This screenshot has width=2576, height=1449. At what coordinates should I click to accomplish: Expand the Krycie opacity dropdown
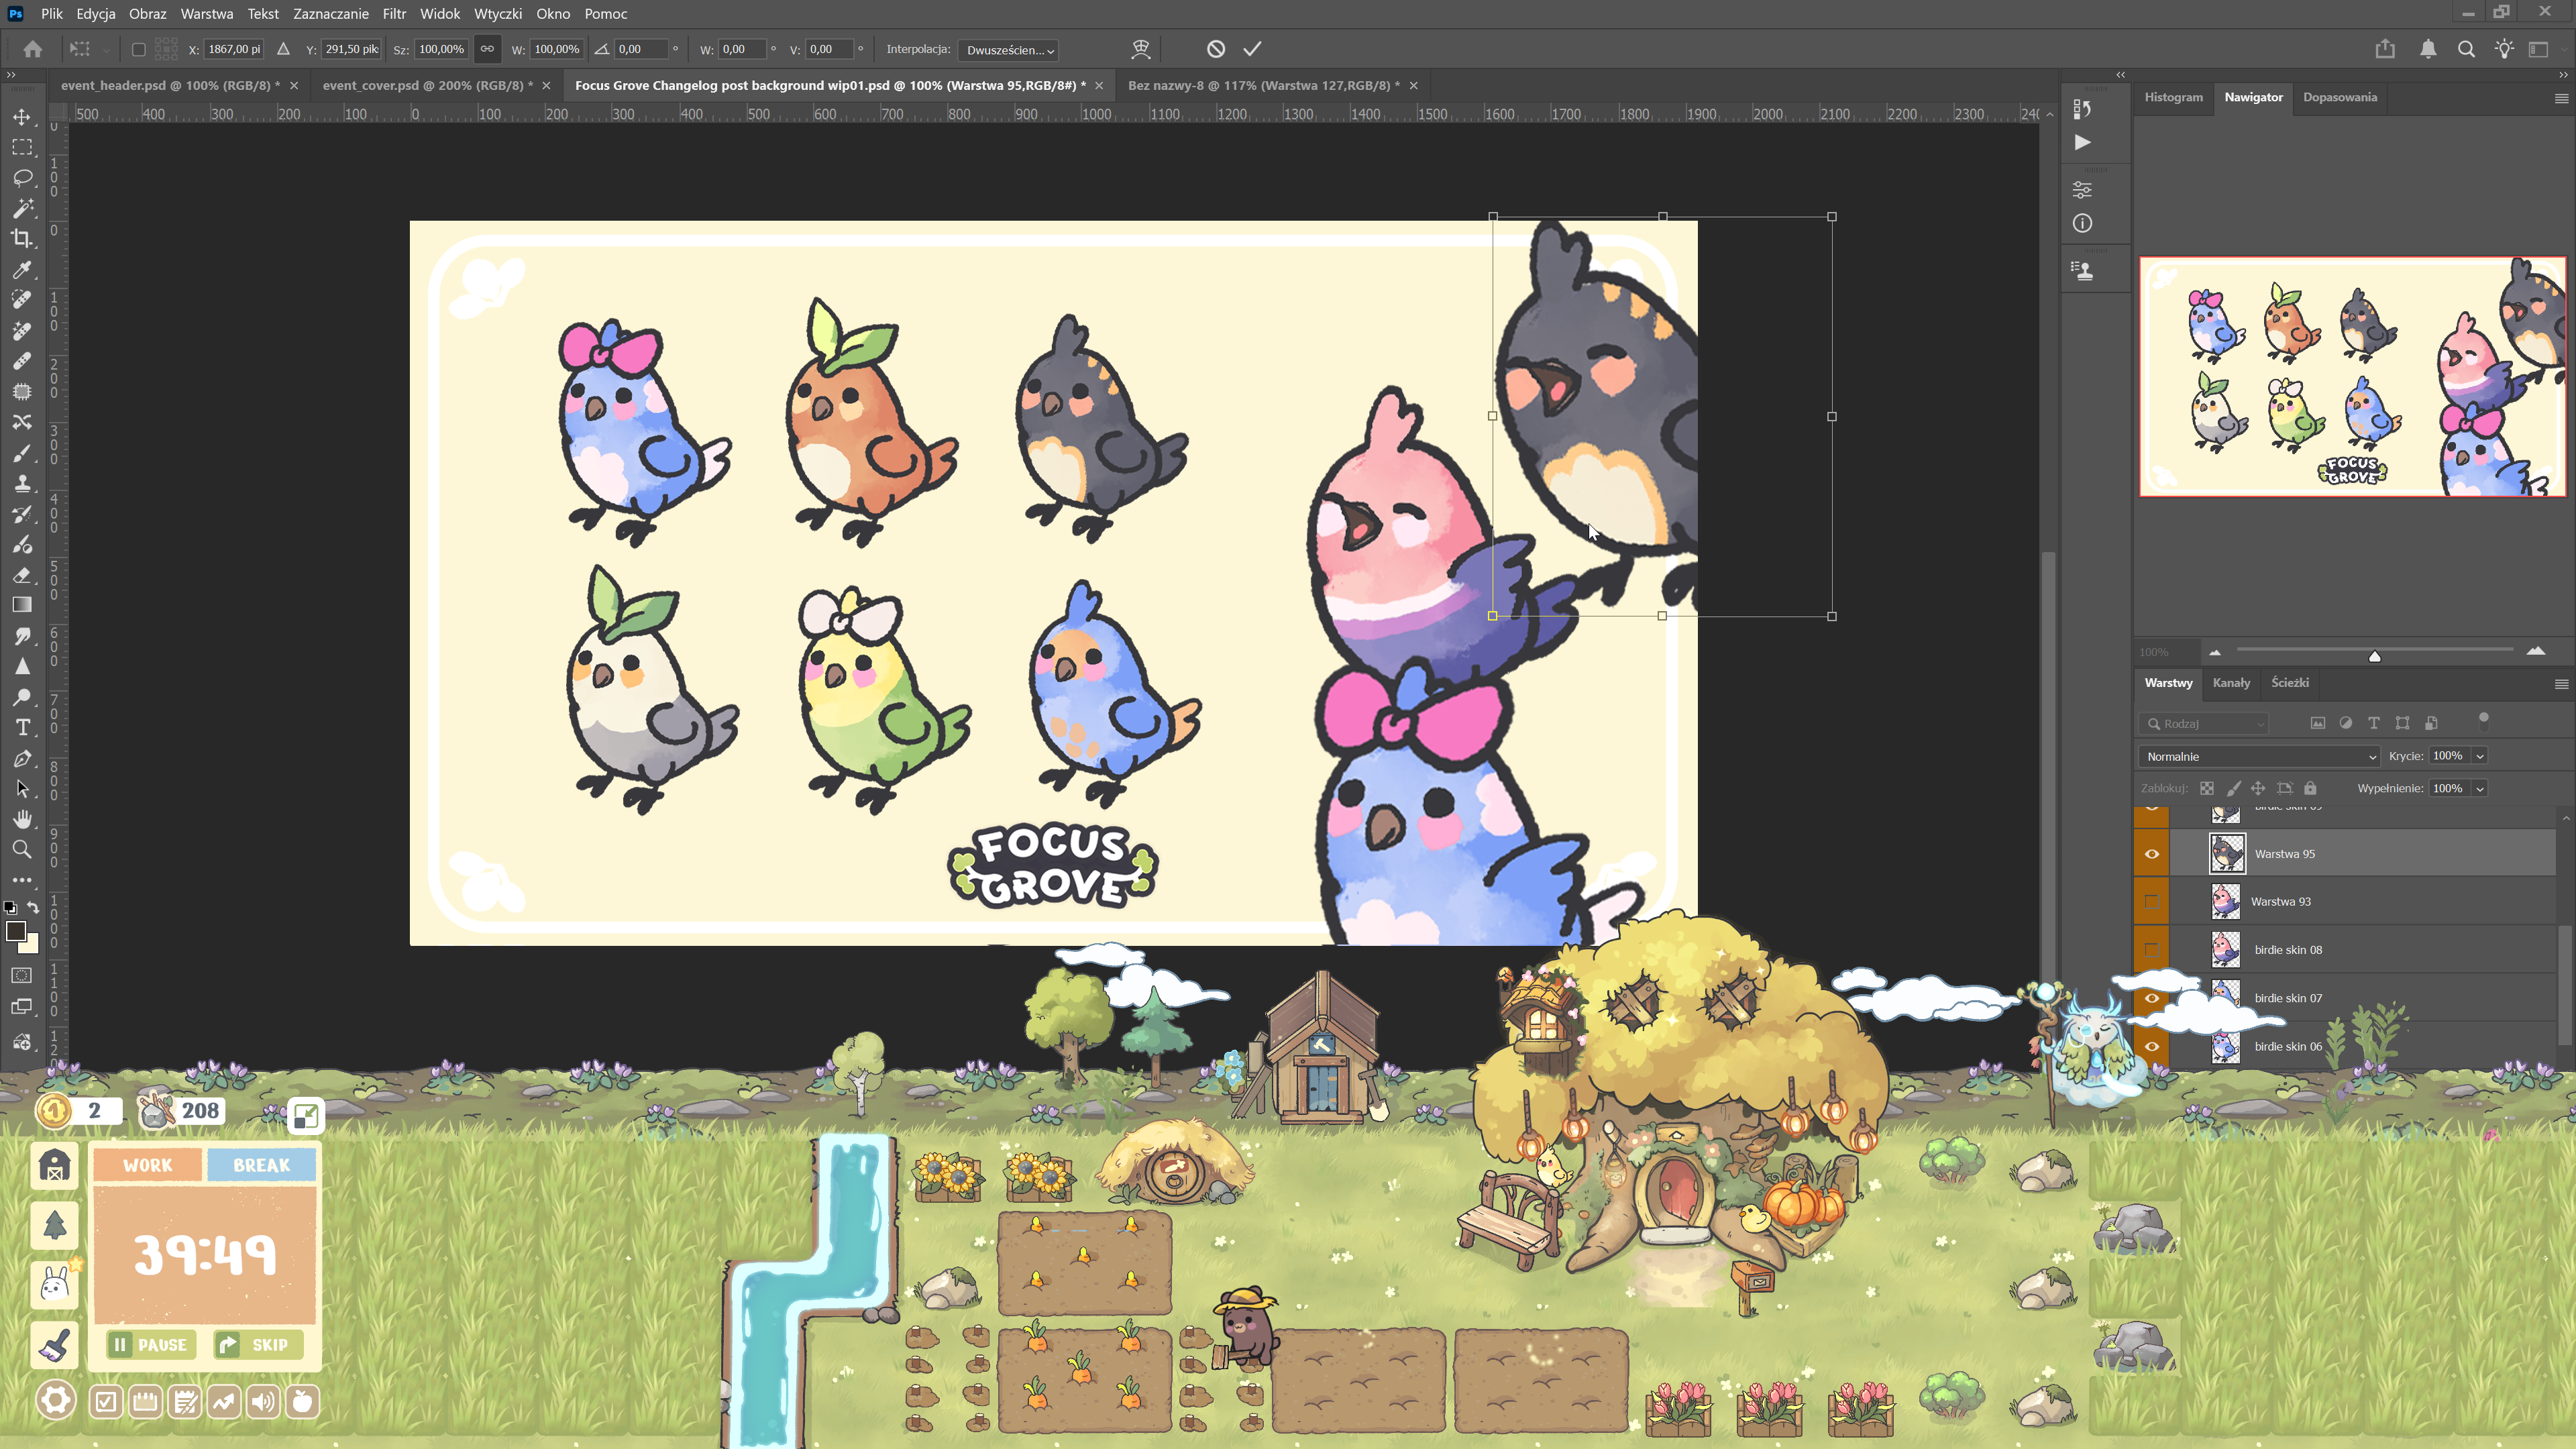pos(2481,756)
